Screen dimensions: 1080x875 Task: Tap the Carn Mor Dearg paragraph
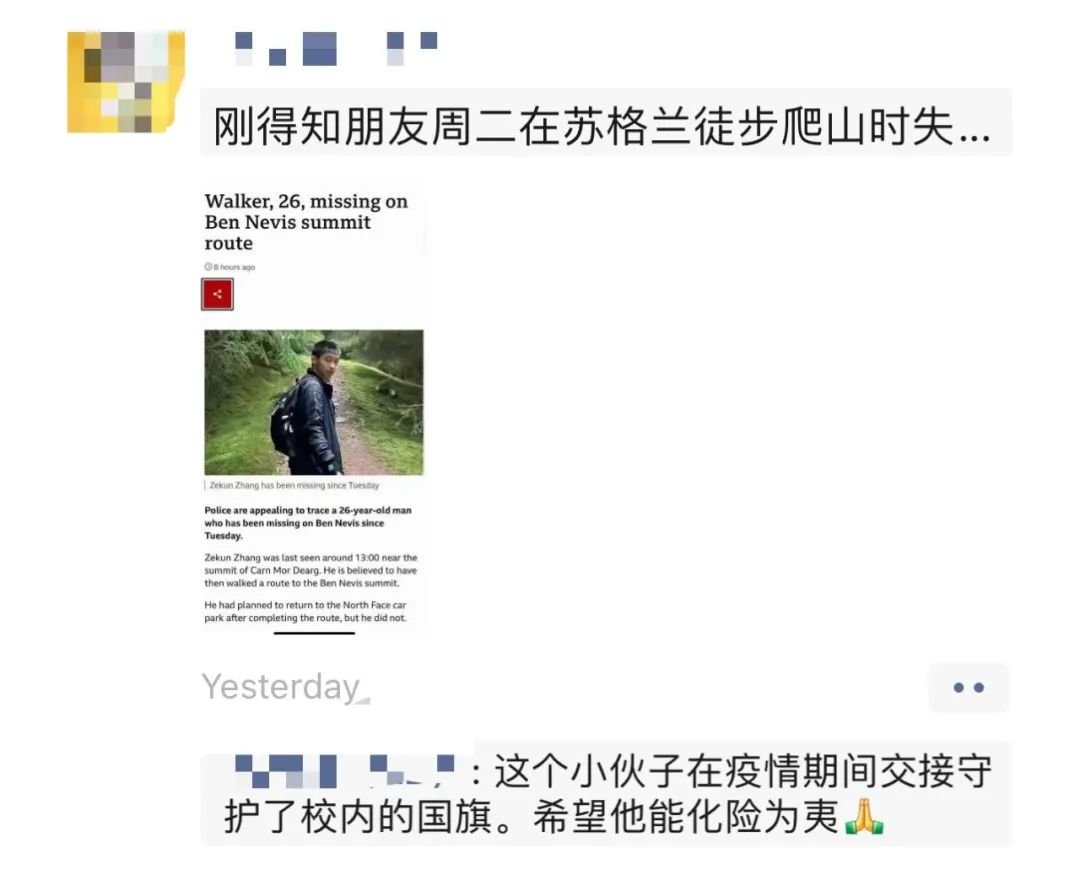[x=311, y=570]
